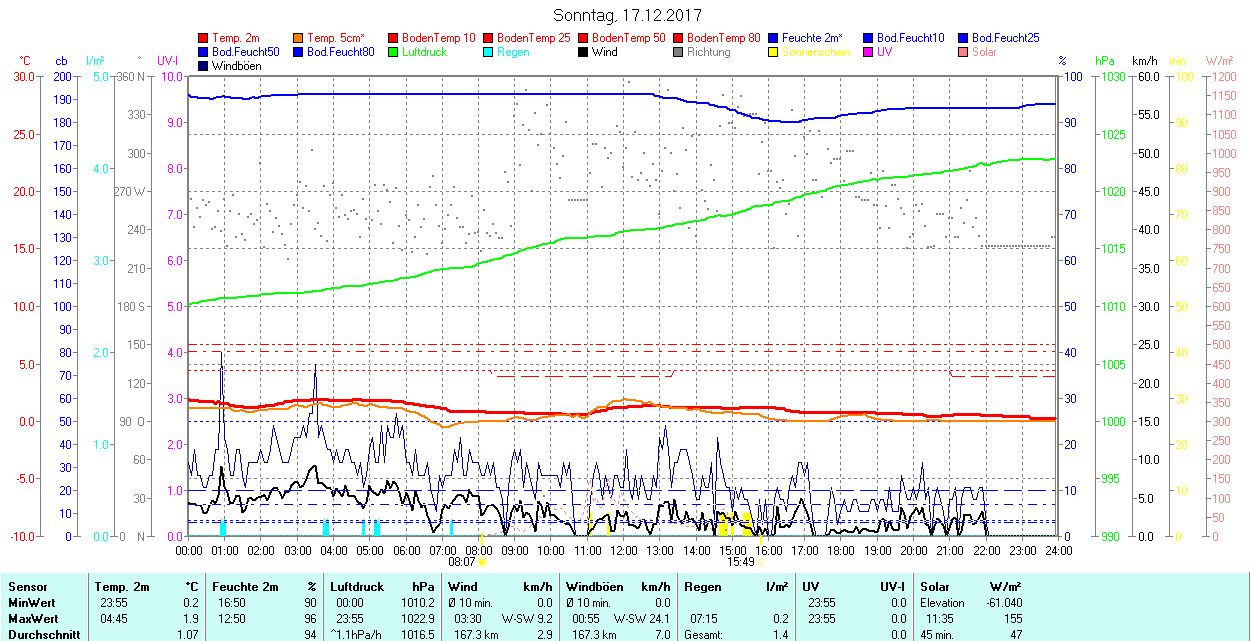The height and width of the screenshot is (641, 1250).
Task: Click the 1030 value on hPa axis
Action: click(x=1111, y=76)
